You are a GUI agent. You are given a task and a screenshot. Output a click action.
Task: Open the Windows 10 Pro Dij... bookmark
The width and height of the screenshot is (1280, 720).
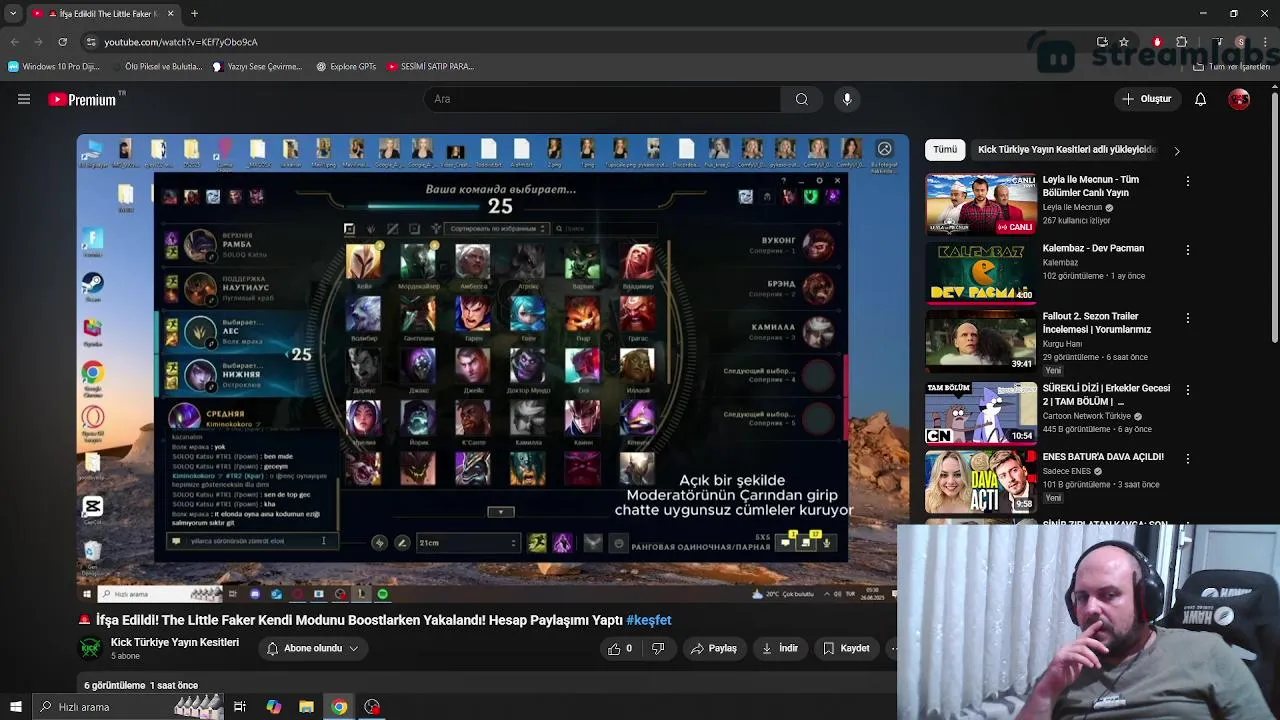pyautogui.click(x=54, y=67)
